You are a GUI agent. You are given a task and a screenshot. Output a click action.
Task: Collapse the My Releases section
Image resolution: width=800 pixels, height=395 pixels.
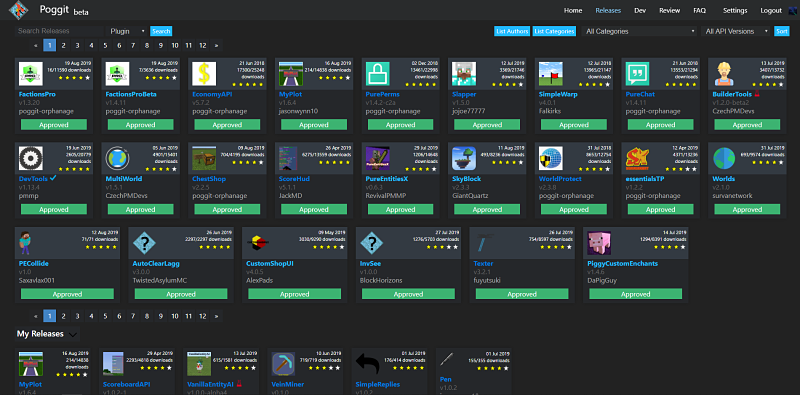pos(73,334)
